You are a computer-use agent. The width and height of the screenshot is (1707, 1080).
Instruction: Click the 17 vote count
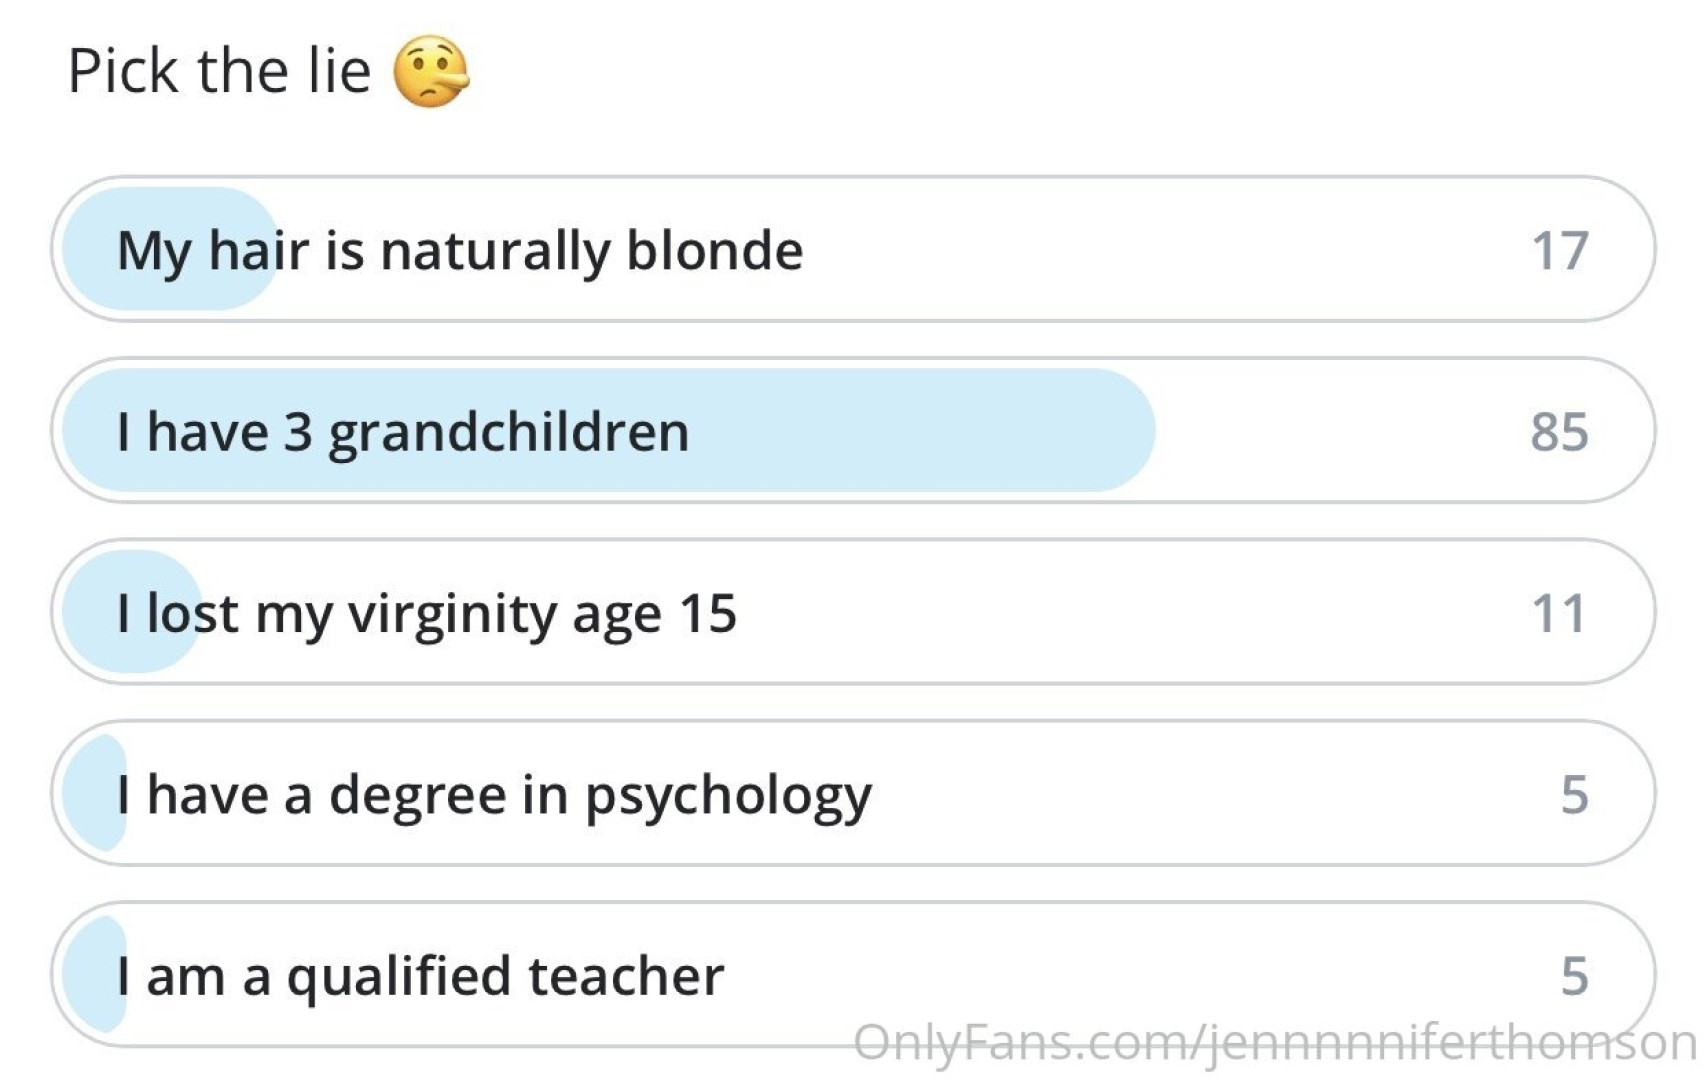tap(1559, 250)
